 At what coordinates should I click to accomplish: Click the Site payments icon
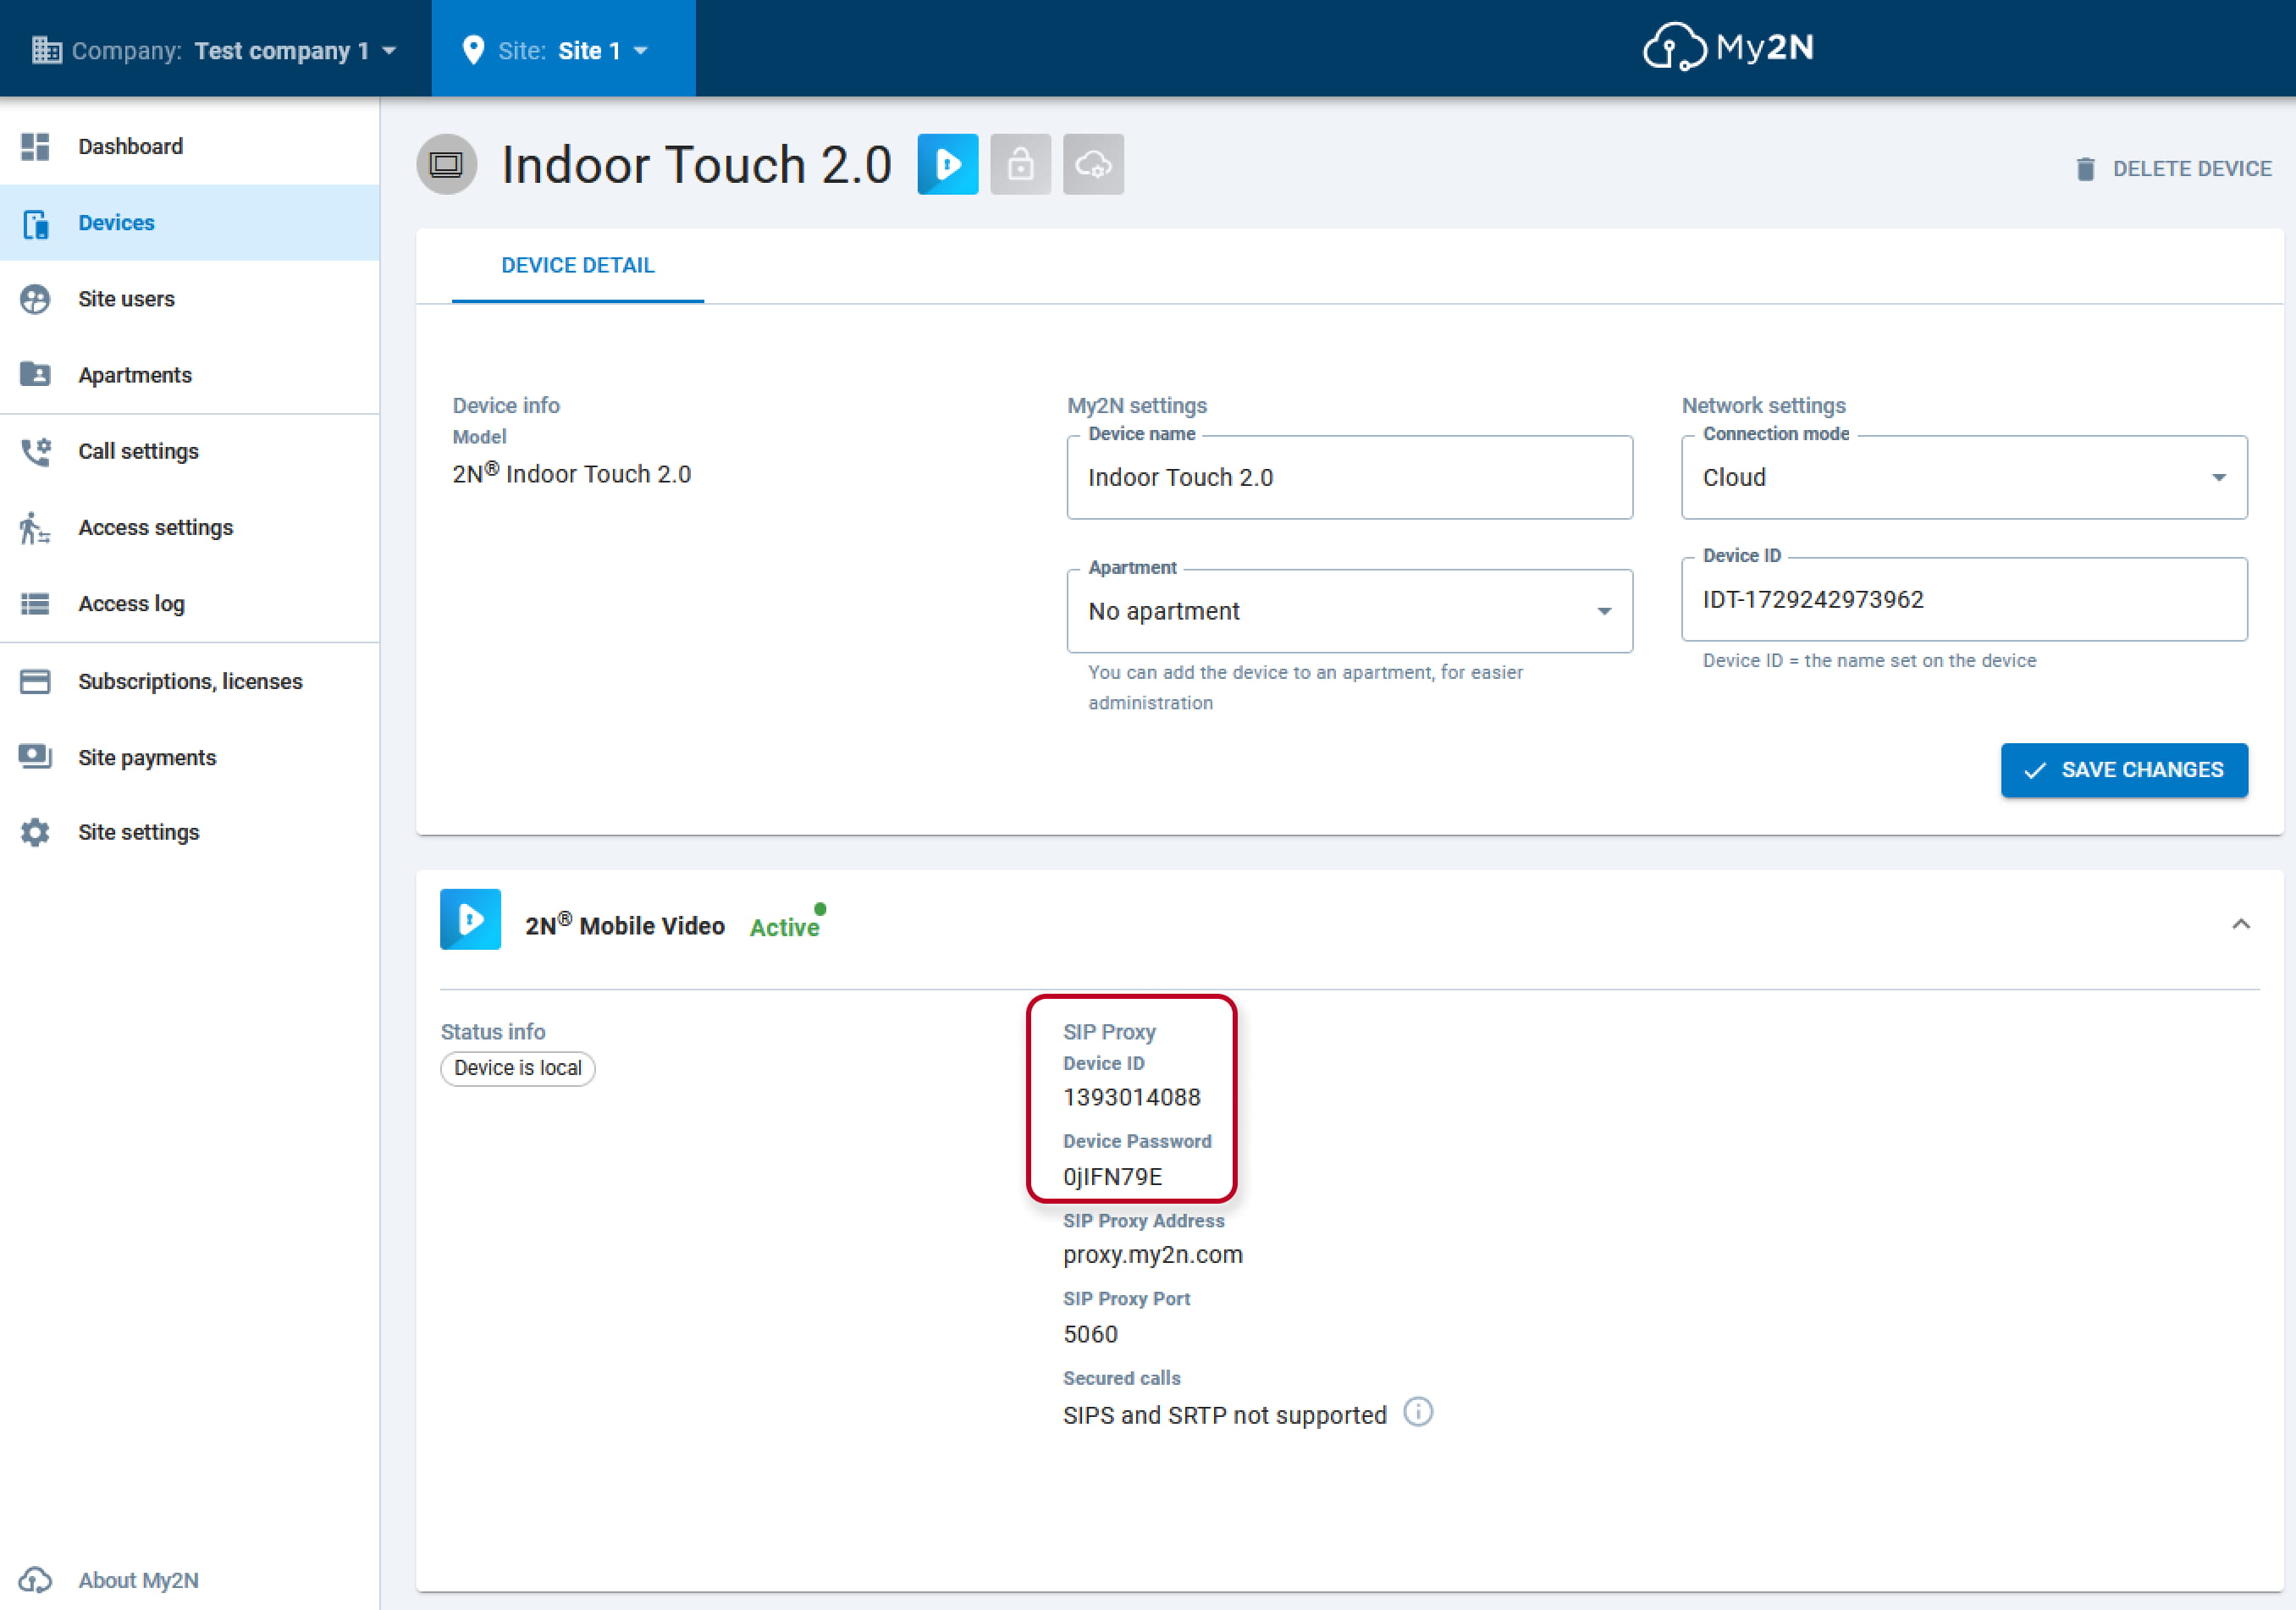pyautogui.click(x=35, y=757)
